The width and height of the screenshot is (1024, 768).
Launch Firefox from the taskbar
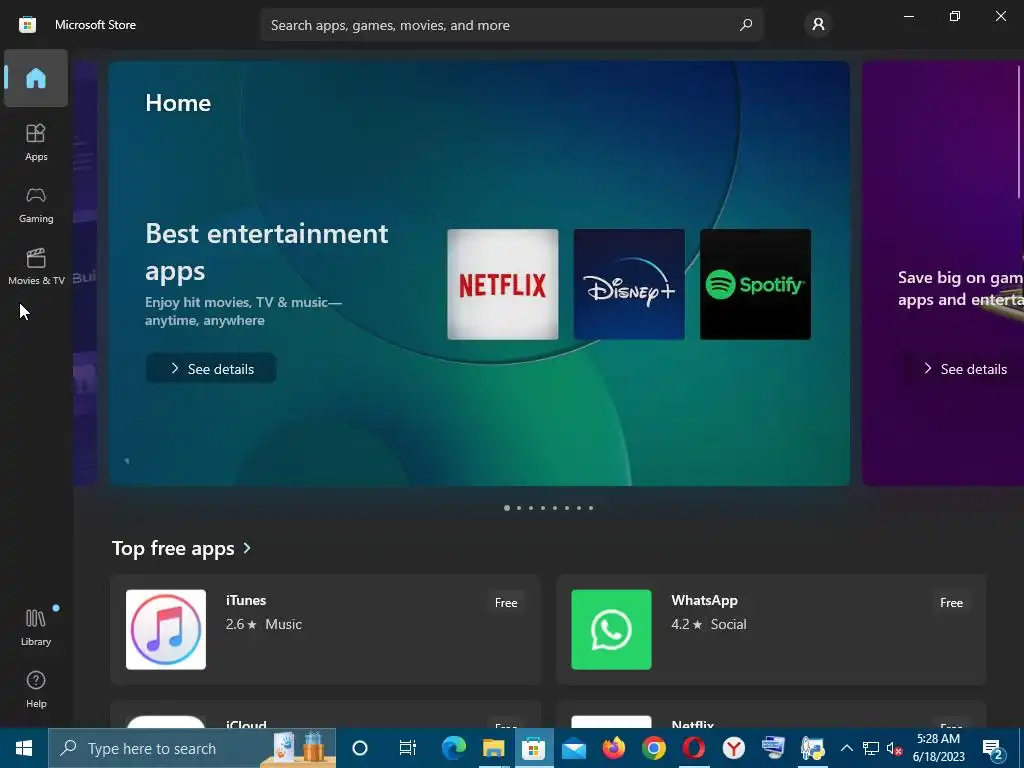614,748
